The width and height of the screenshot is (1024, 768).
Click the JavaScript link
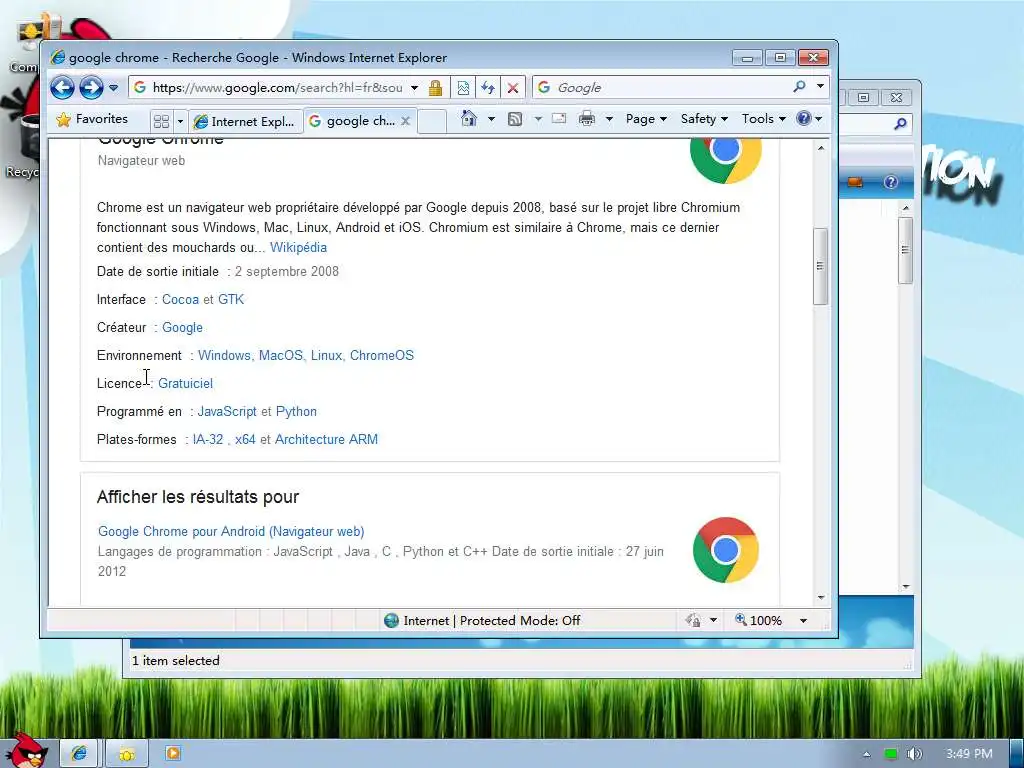point(227,412)
